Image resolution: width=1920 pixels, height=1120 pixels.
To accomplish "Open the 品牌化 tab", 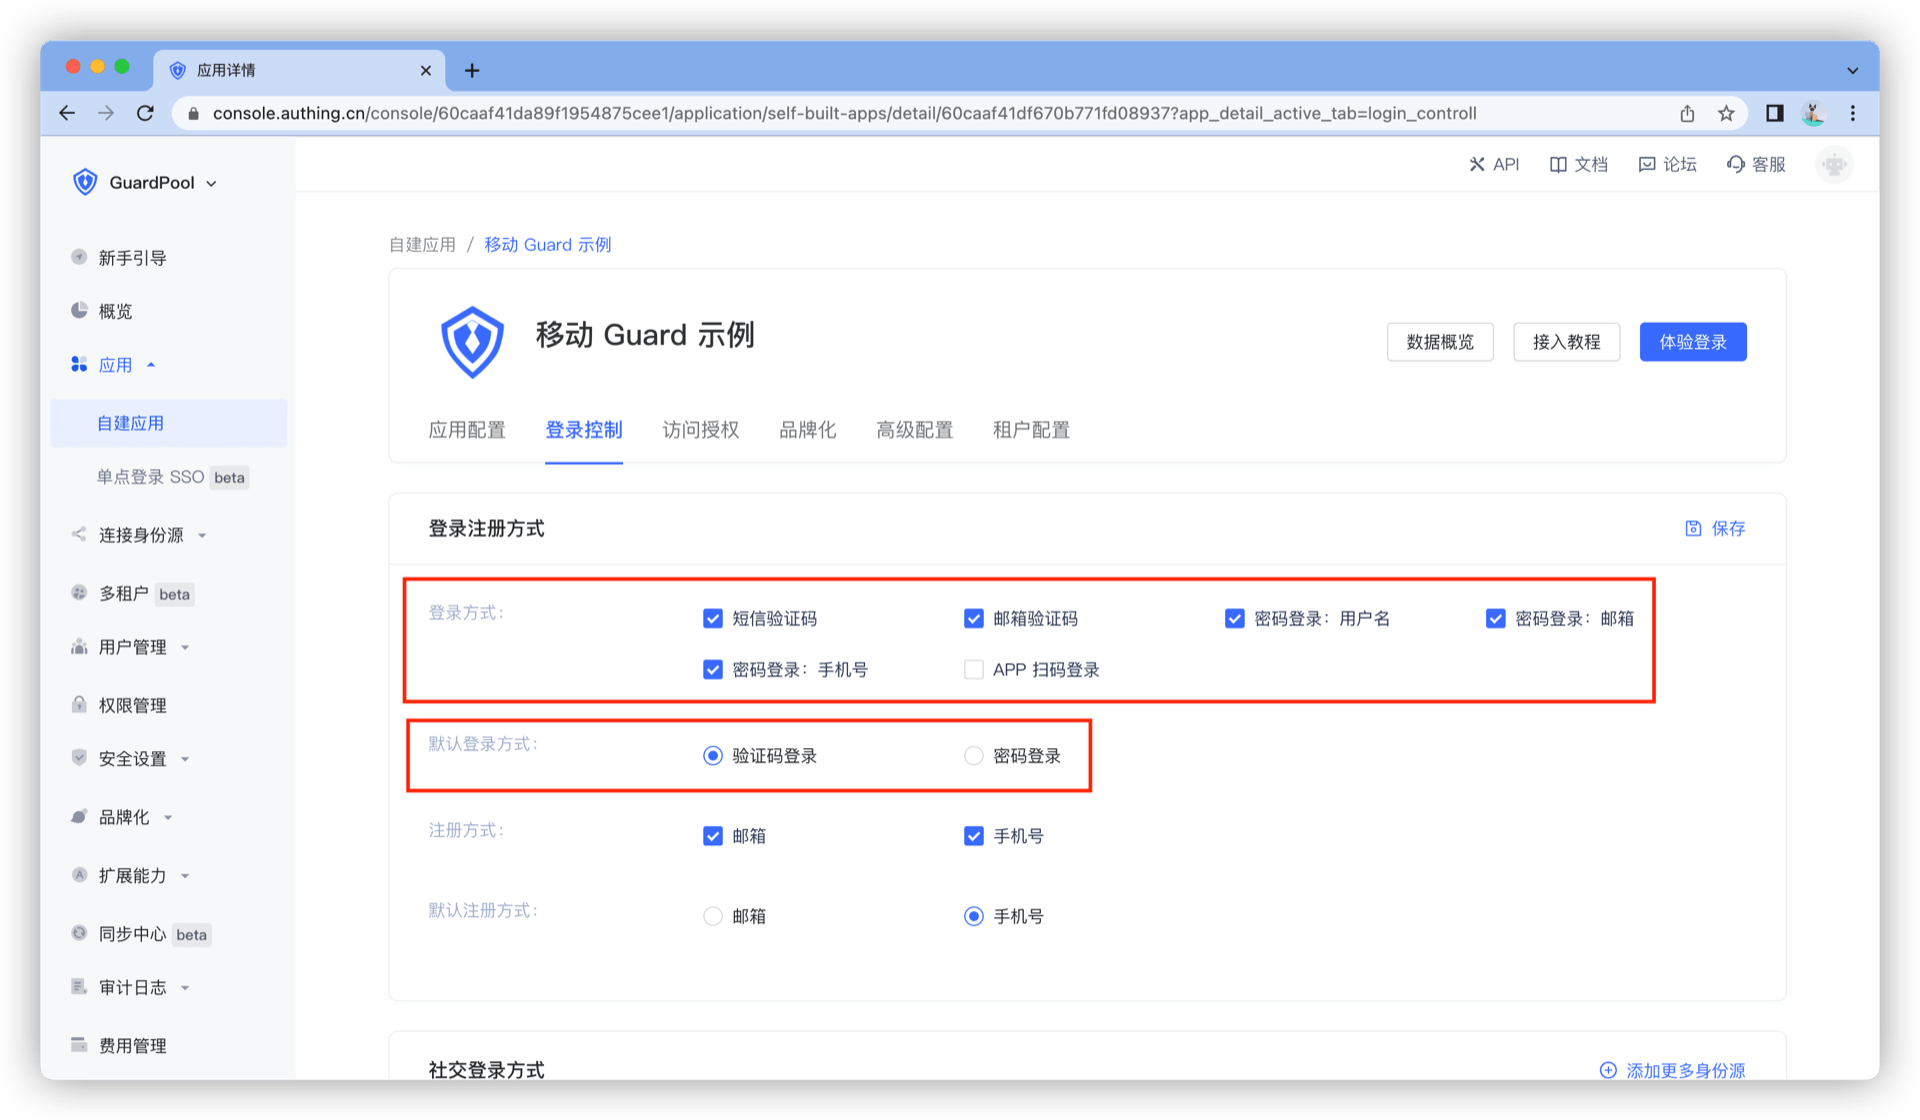I will pyautogui.click(x=807, y=430).
